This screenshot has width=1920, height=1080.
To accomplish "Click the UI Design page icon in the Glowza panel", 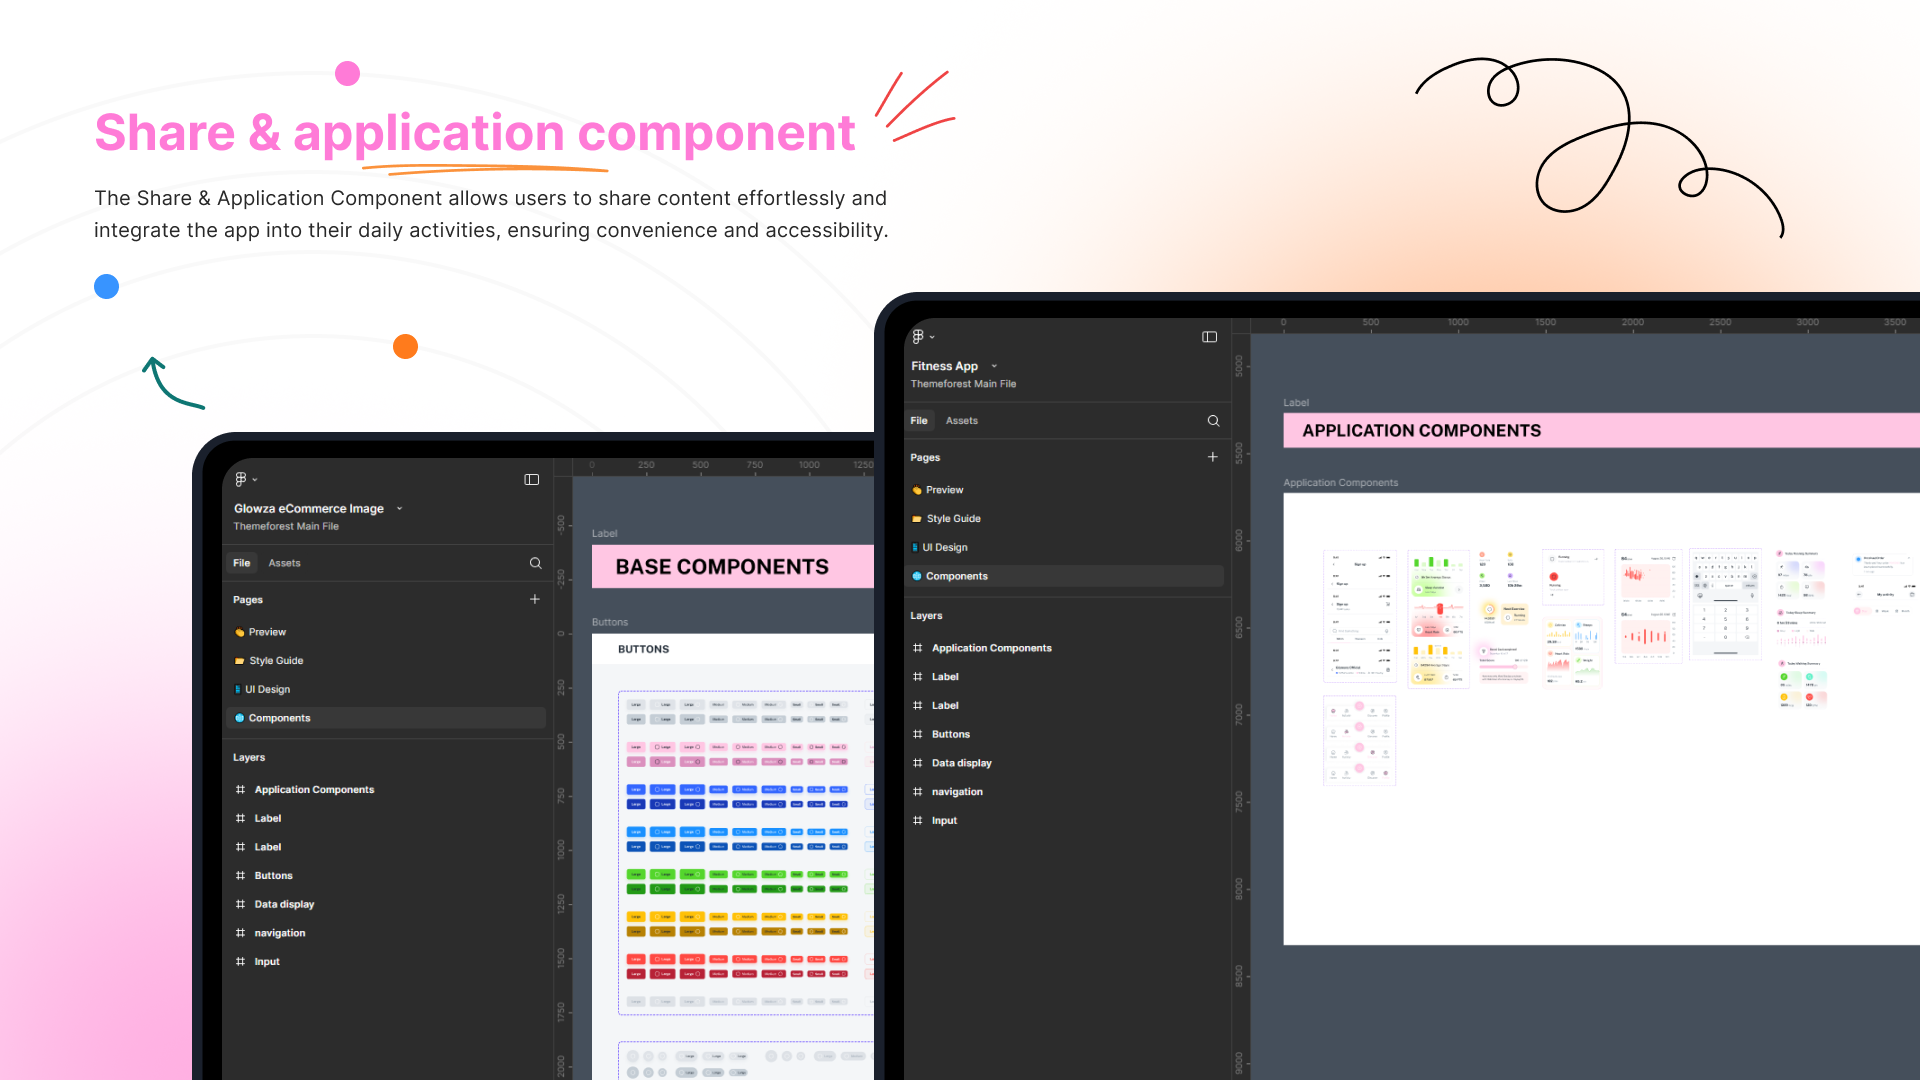I will [239, 689].
